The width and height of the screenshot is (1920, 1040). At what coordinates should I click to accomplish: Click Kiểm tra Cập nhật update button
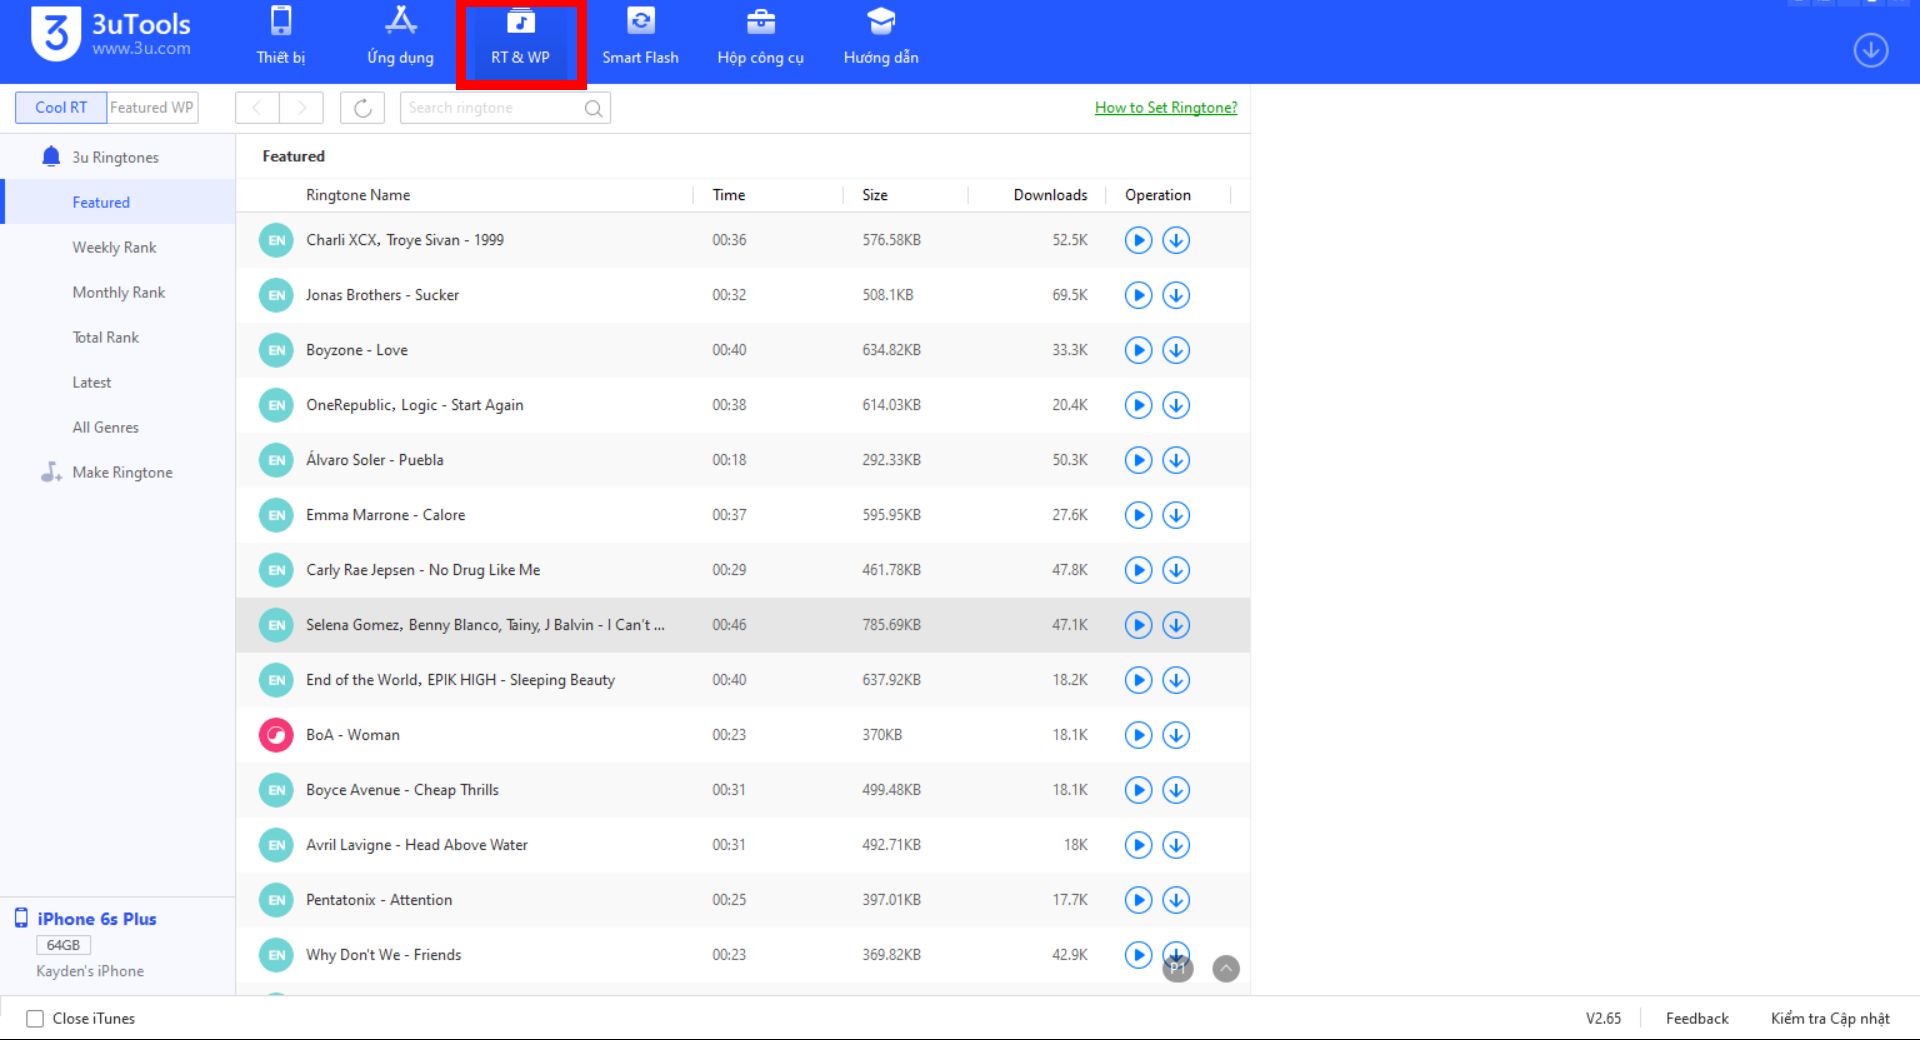coord(1829,1018)
